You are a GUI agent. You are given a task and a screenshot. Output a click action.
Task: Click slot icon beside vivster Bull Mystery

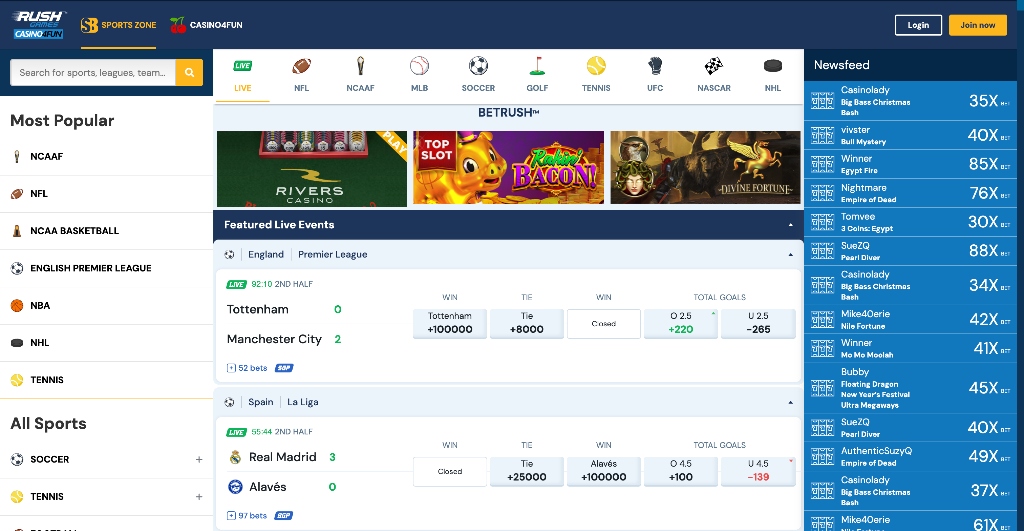pos(822,135)
